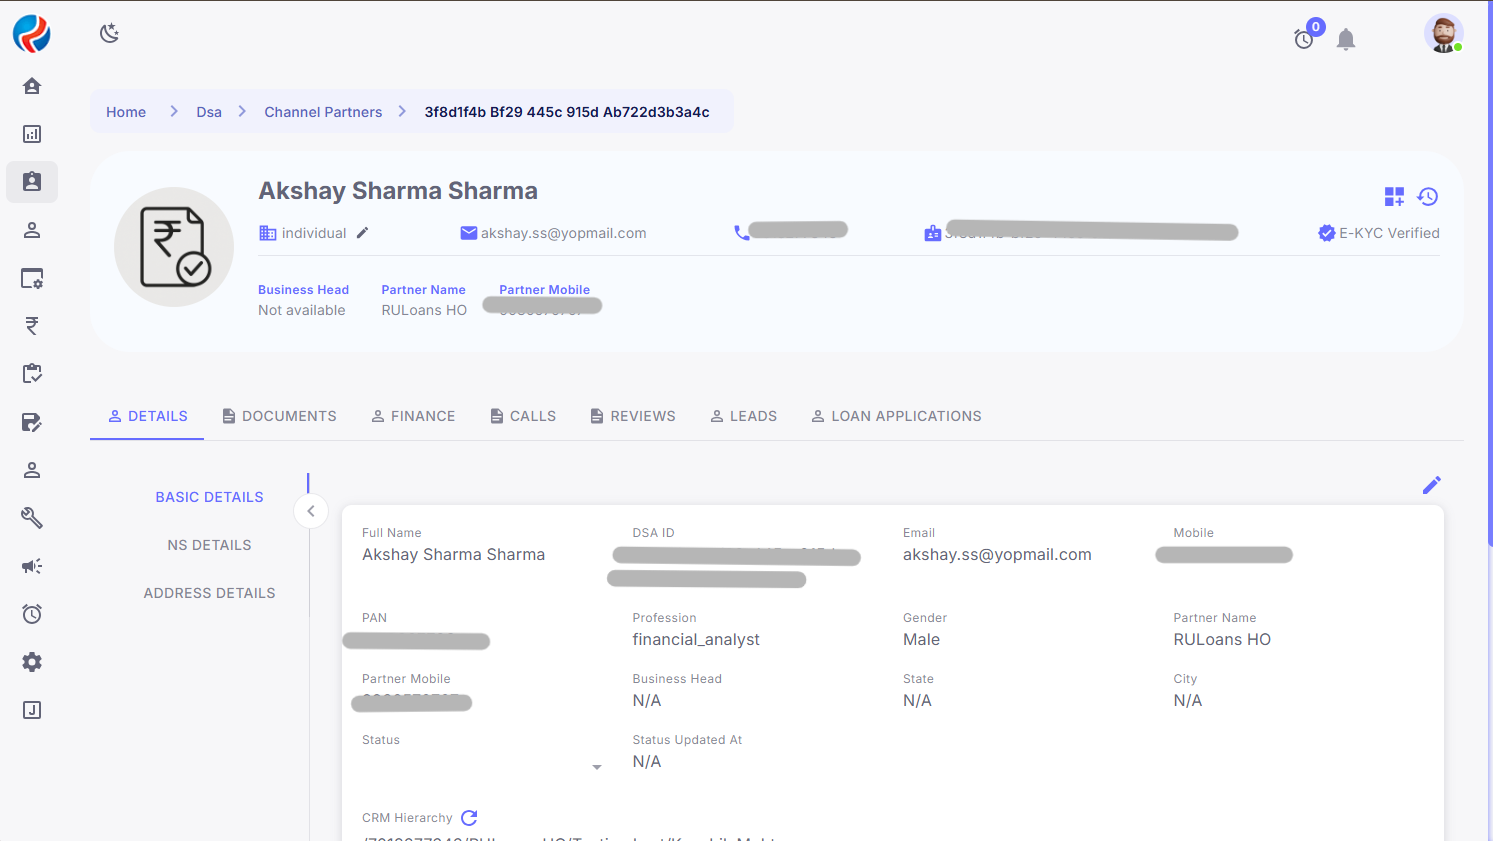Open home icon in the sidebar
This screenshot has height=841, width=1493.
tap(32, 86)
